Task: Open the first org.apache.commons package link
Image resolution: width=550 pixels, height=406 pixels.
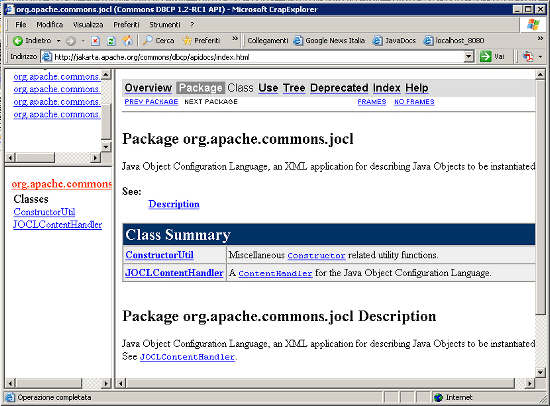Action: tap(57, 76)
